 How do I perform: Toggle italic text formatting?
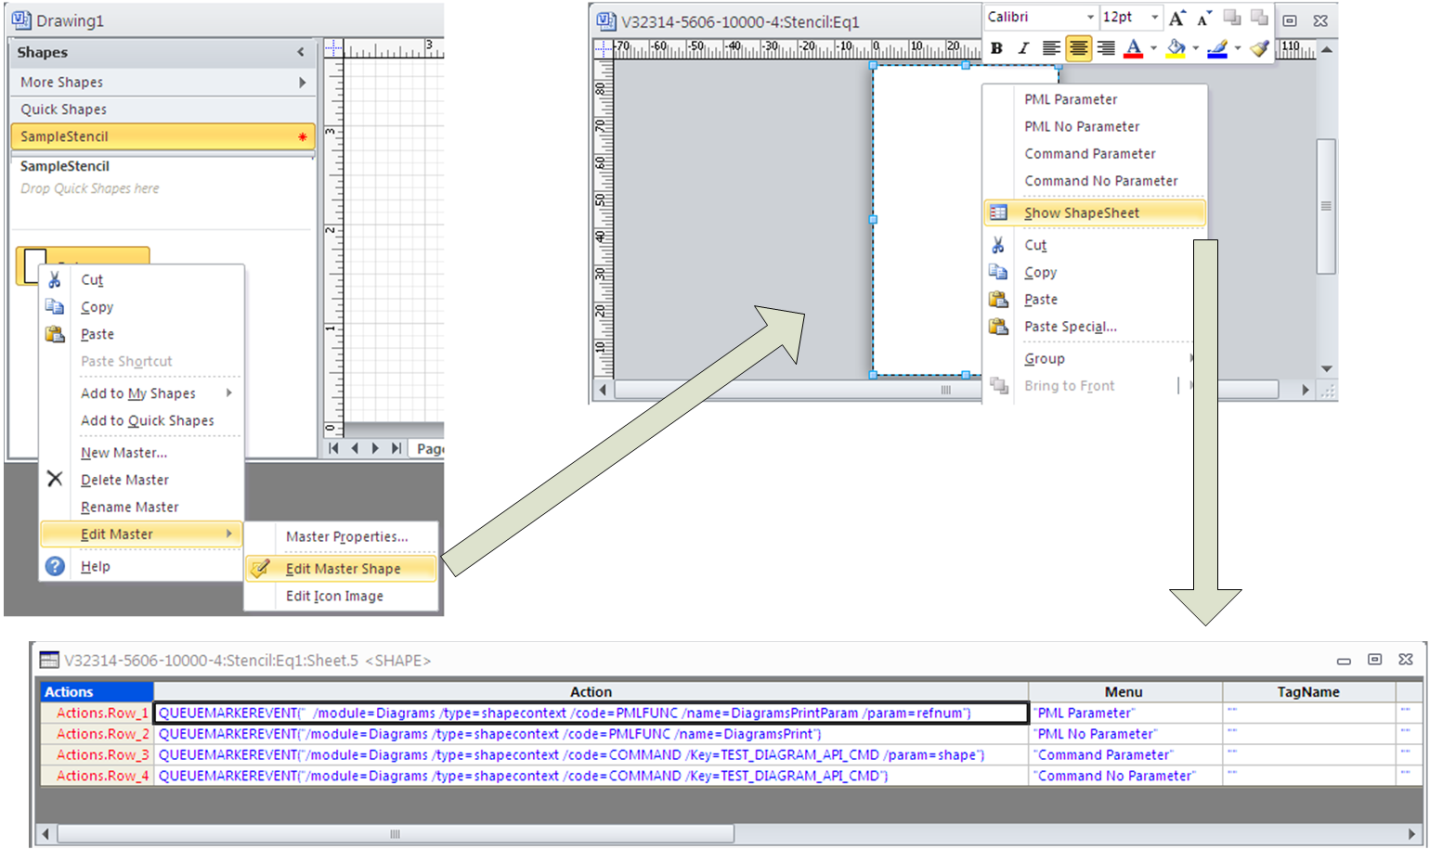click(1023, 48)
